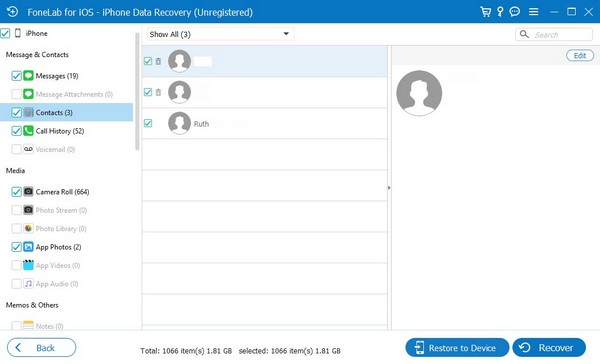
Task: Click the Recover button
Action: point(549,348)
